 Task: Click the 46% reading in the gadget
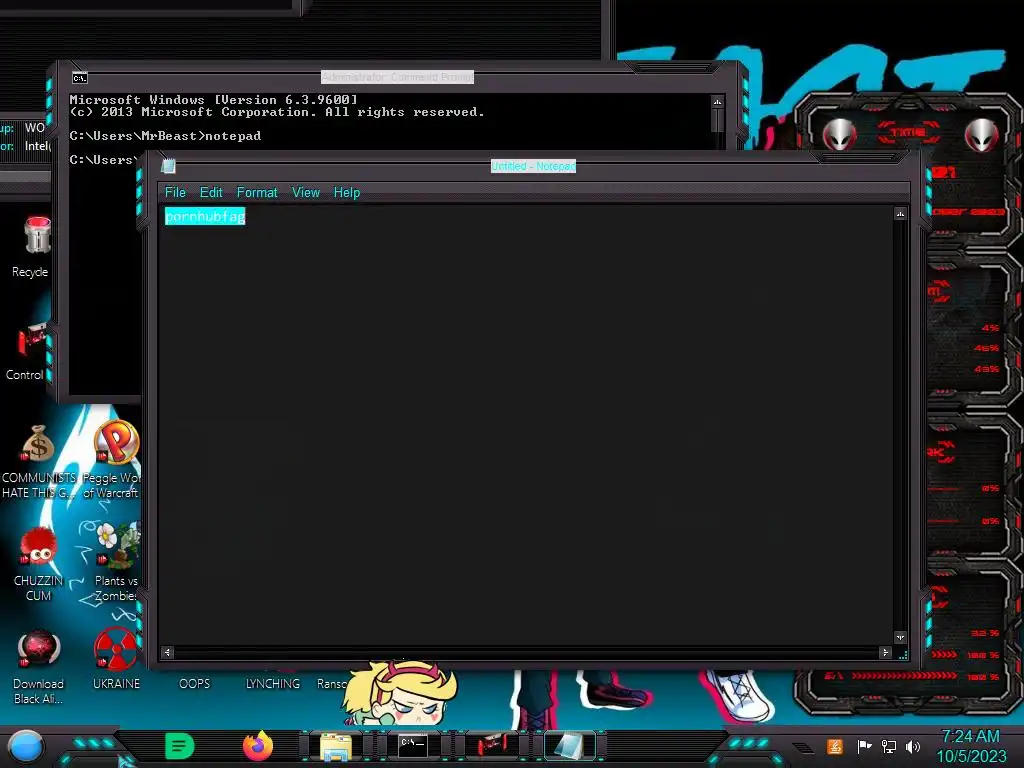987,348
